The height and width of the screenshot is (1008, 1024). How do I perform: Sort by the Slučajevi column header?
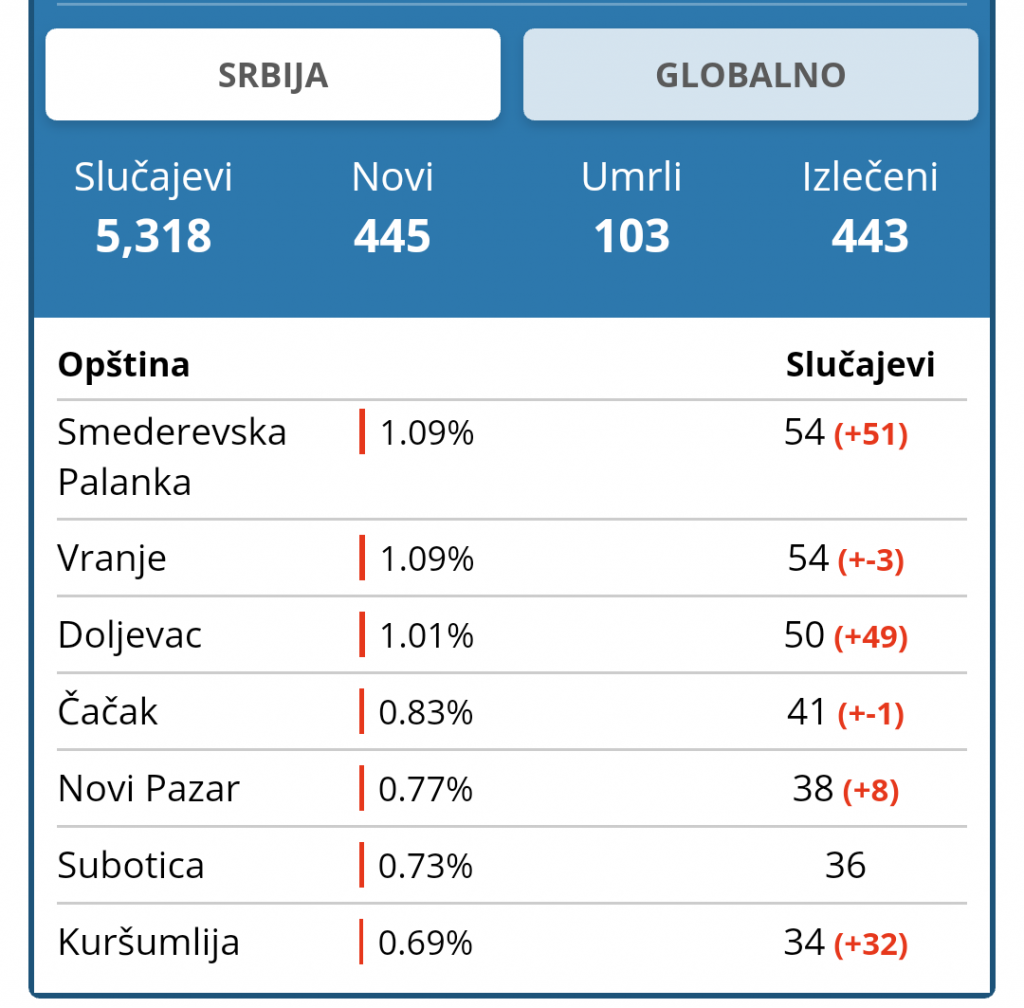(x=860, y=364)
